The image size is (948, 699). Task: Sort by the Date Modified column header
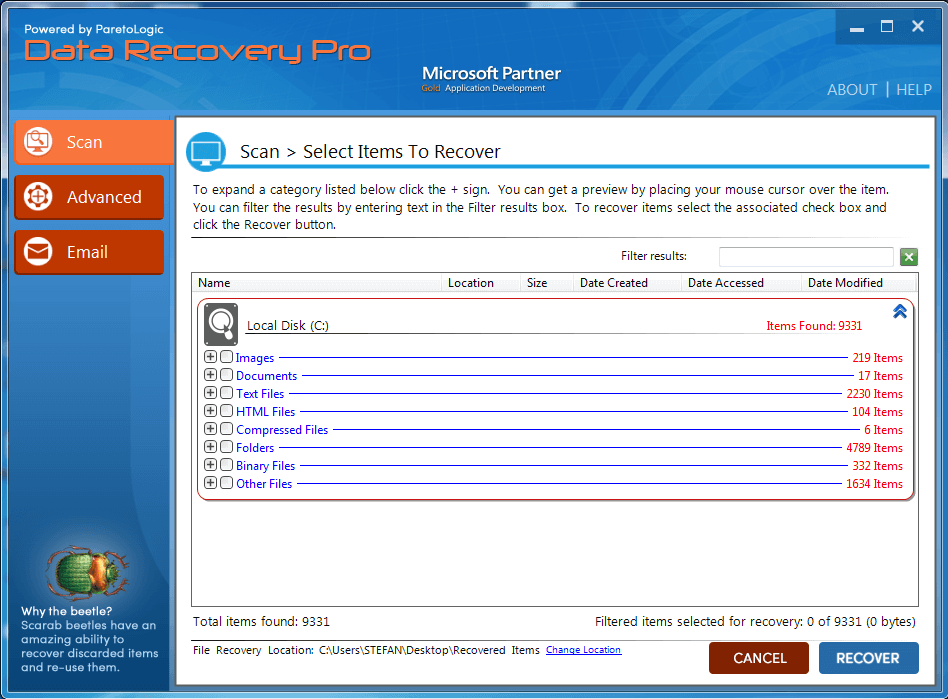point(859,283)
